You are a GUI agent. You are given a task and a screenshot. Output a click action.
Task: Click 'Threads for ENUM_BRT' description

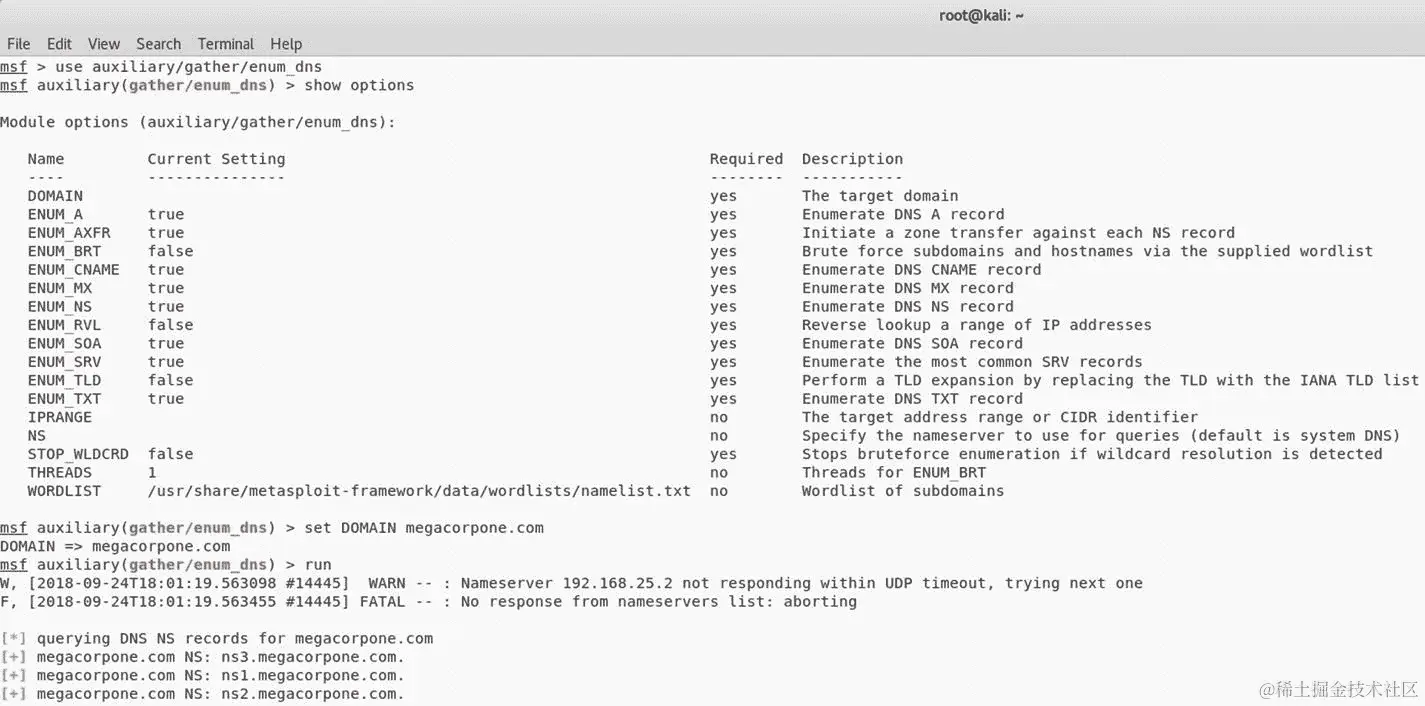pyautogui.click(x=894, y=473)
